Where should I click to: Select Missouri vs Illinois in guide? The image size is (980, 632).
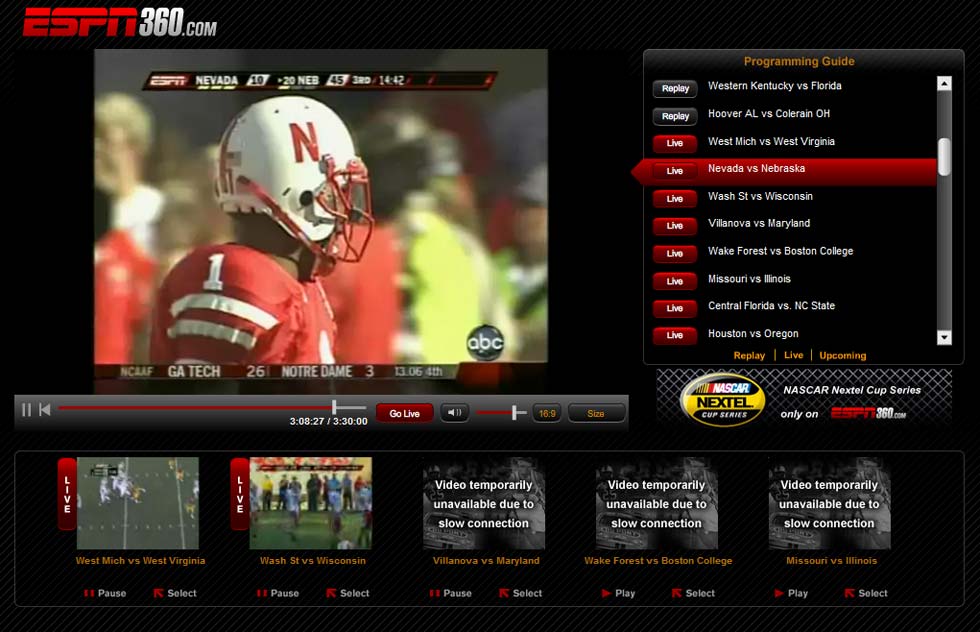749,279
